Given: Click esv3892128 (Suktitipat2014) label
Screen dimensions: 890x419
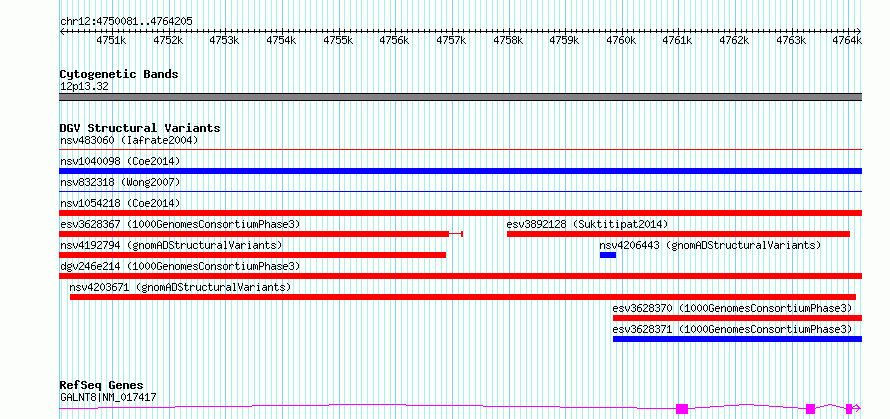Looking at the screenshot, I should click(x=587, y=224).
